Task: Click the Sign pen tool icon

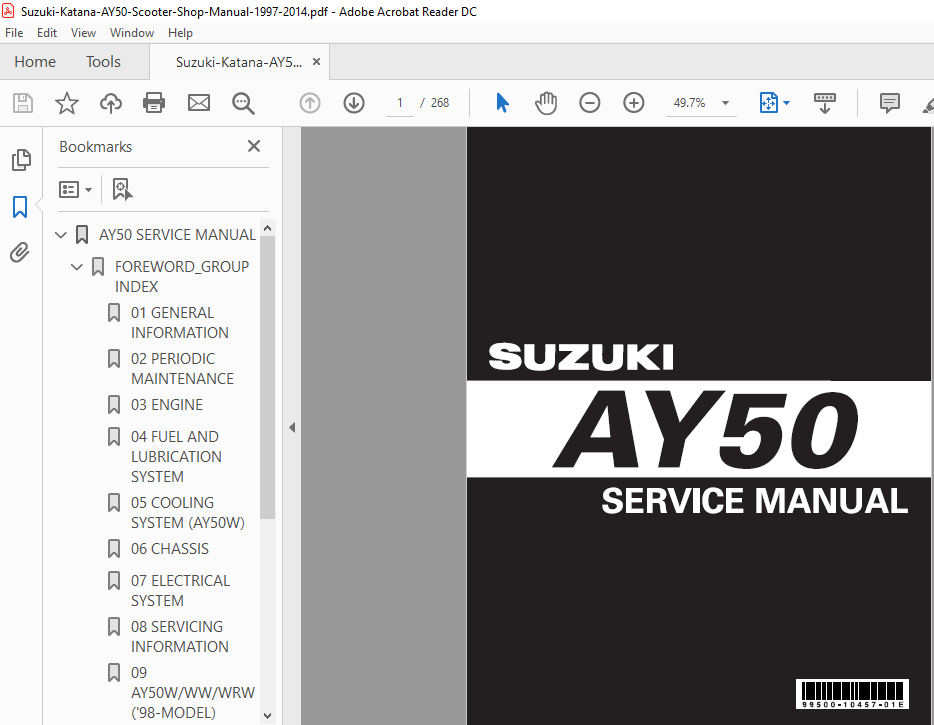Action: (928, 104)
